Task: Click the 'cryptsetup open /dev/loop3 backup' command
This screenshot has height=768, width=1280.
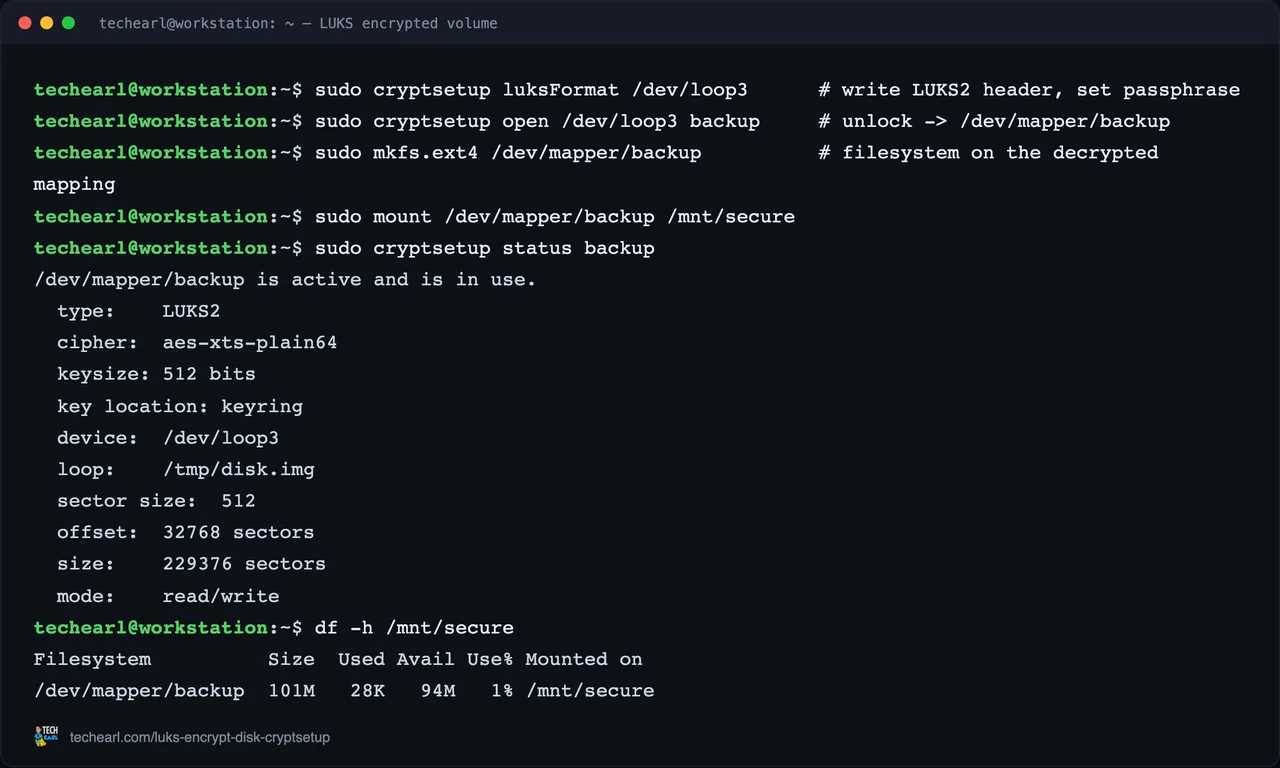Action: [x=566, y=121]
